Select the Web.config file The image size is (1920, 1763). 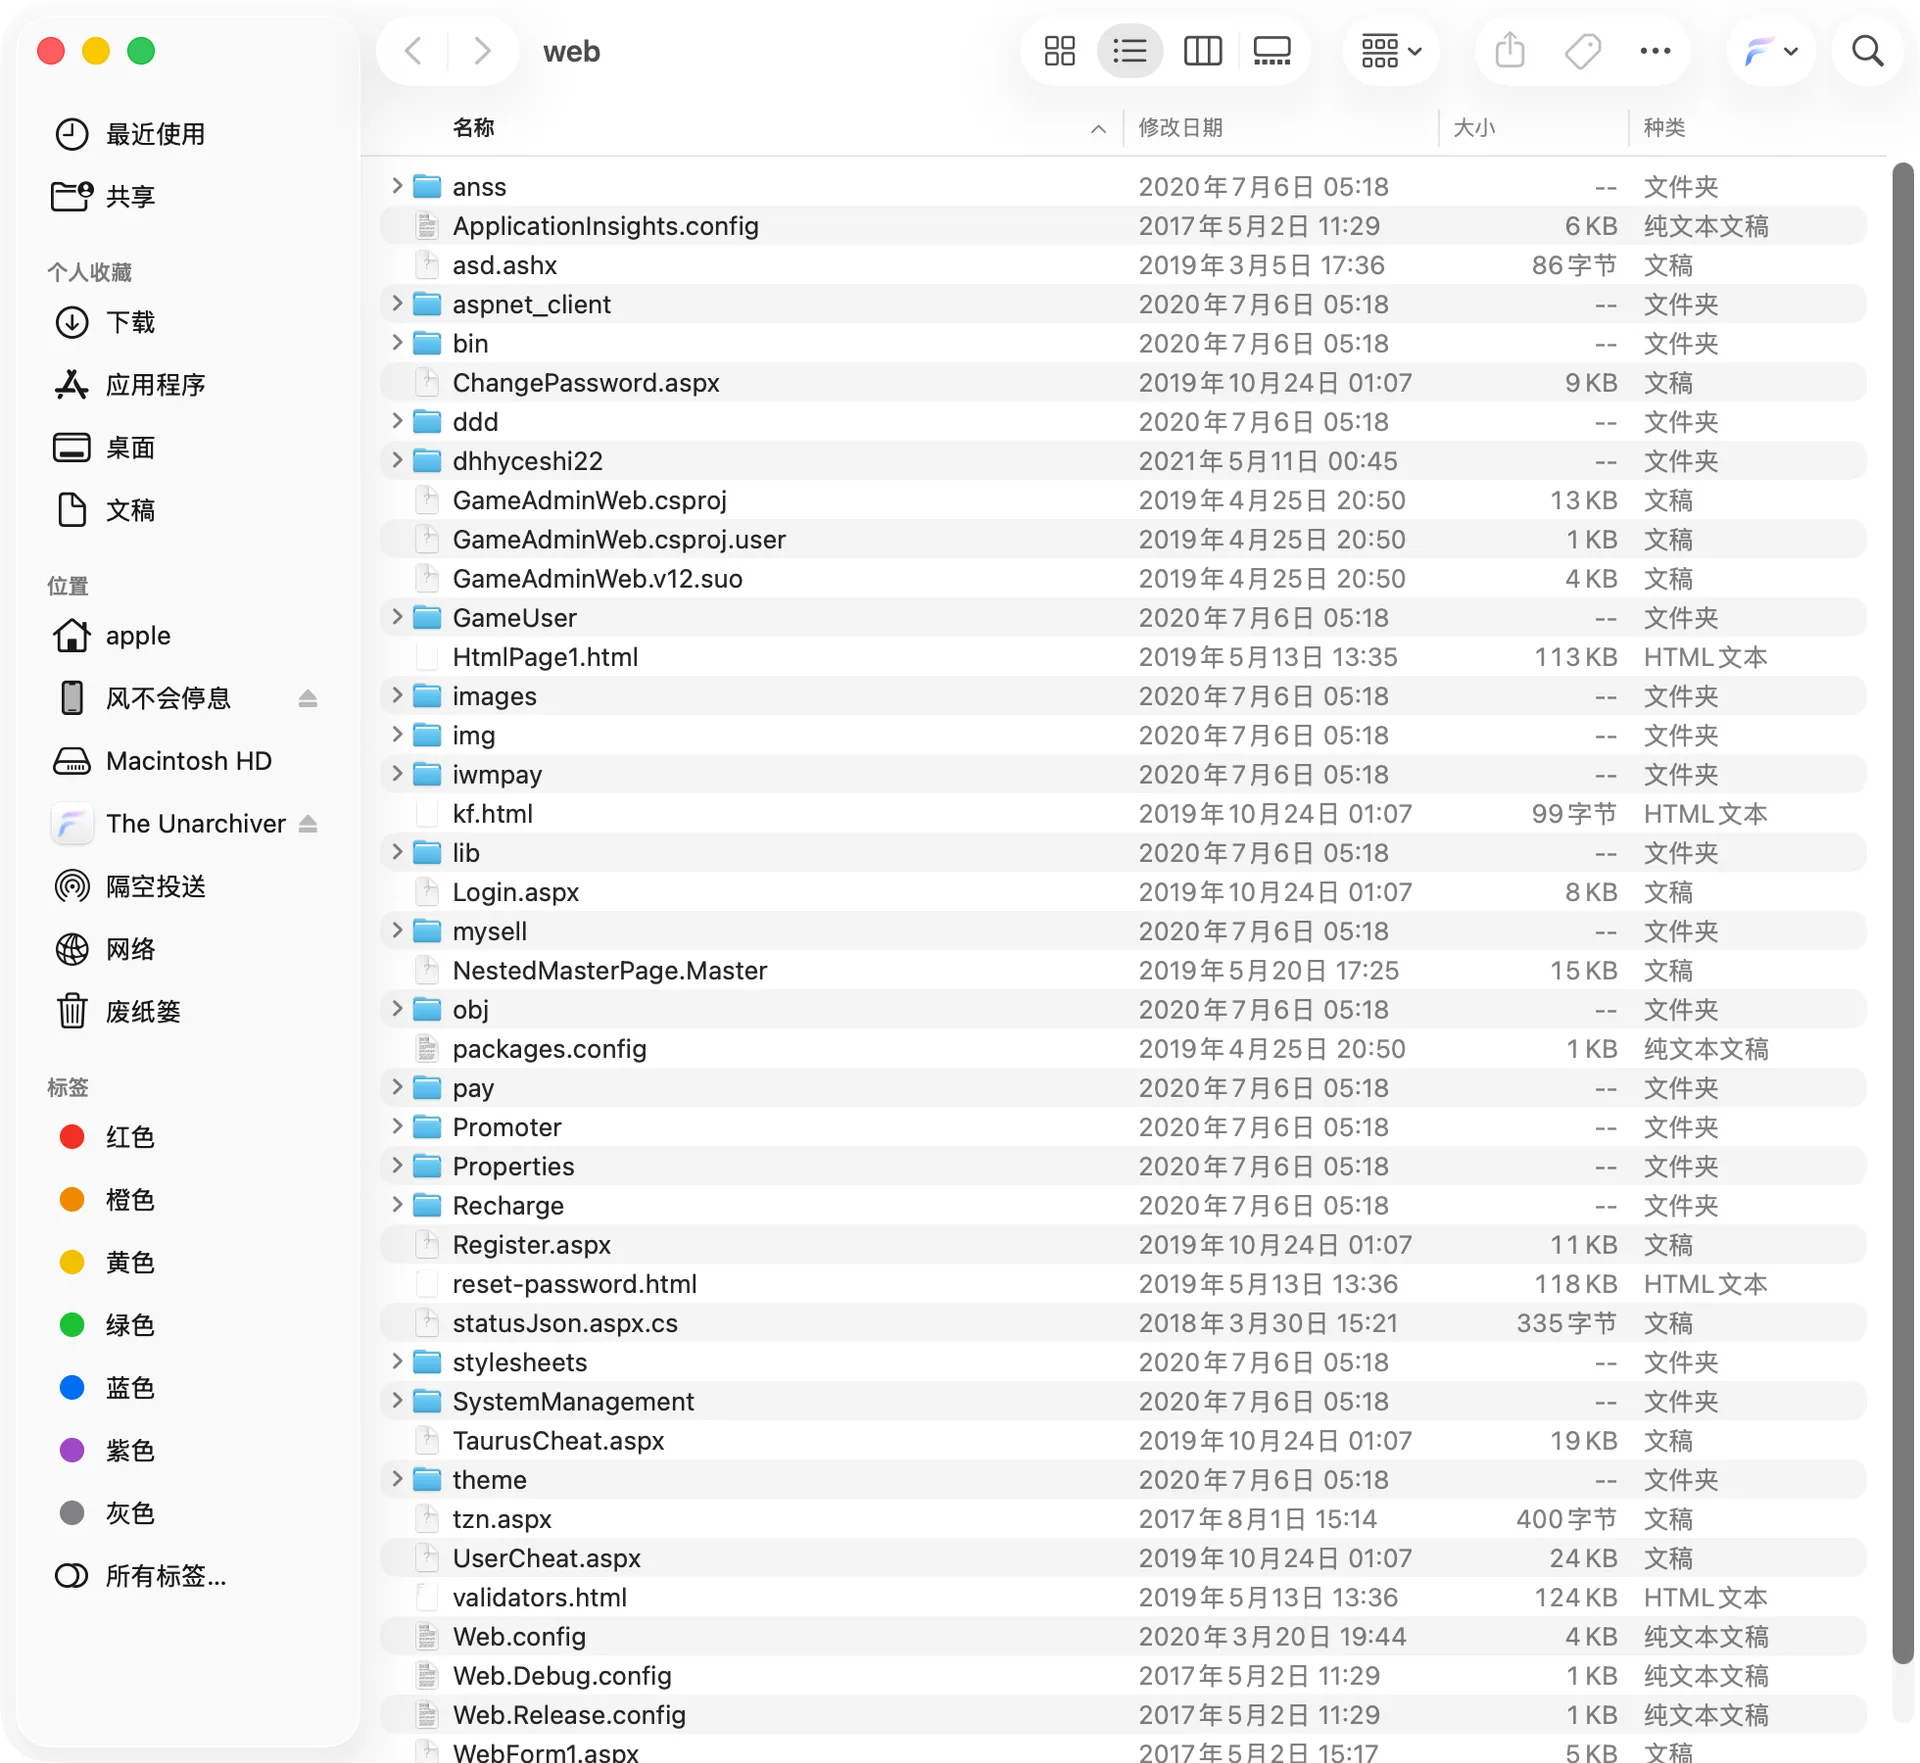(1123, 1636)
